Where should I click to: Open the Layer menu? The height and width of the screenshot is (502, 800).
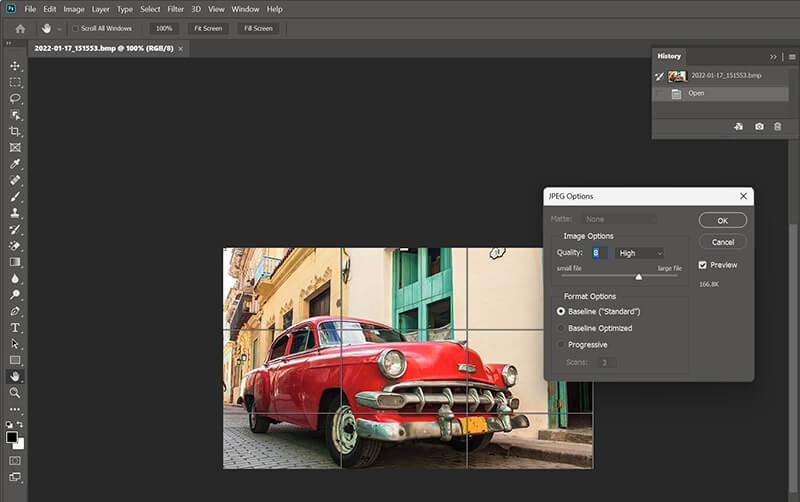101,9
